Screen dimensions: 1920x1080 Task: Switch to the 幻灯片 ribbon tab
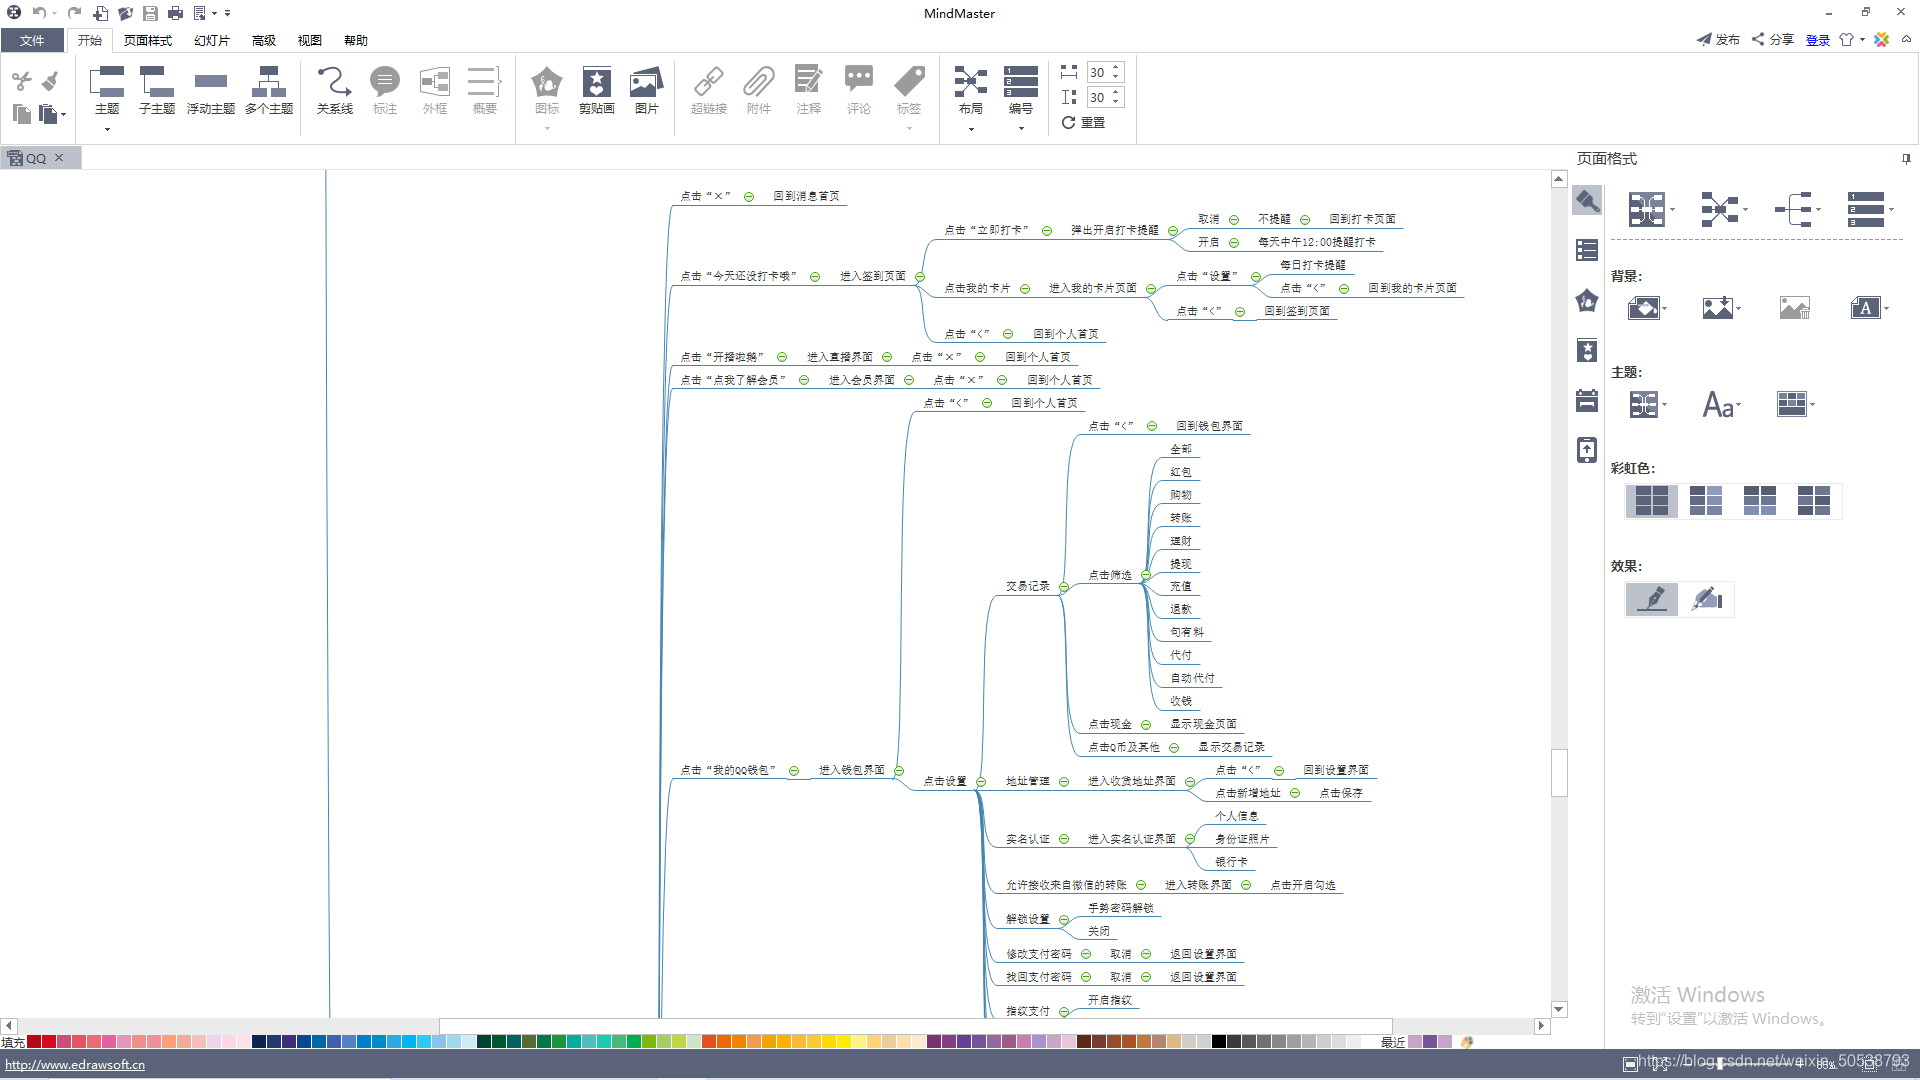pyautogui.click(x=212, y=41)
